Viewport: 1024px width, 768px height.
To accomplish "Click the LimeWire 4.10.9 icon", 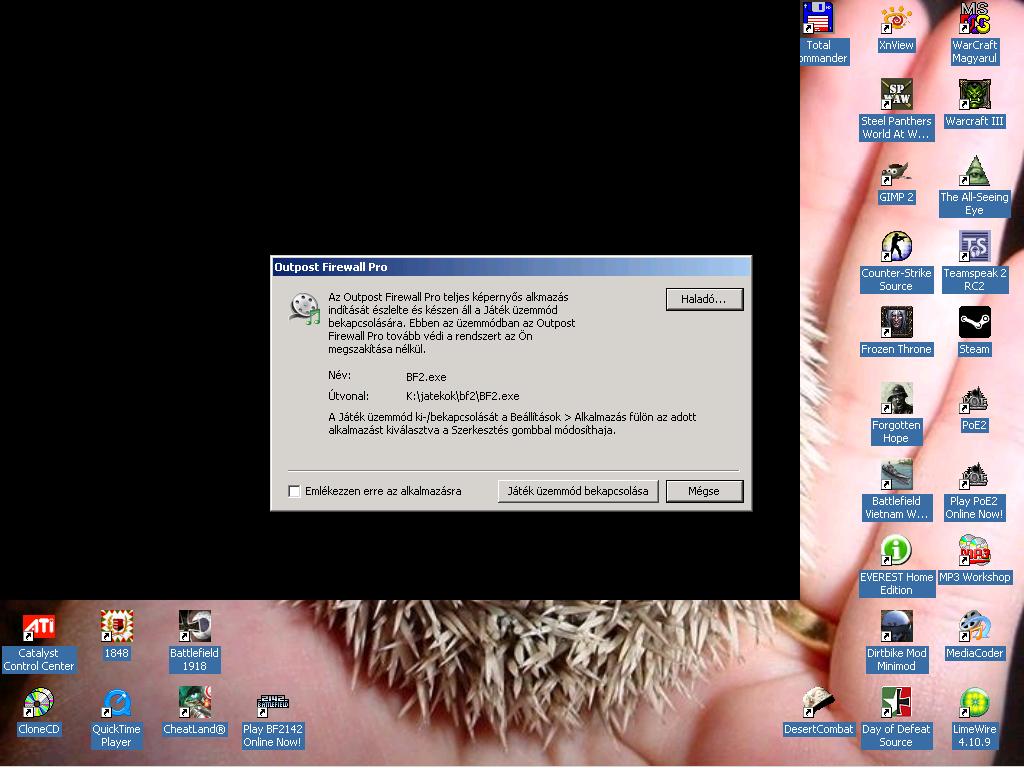I will 974,704.
